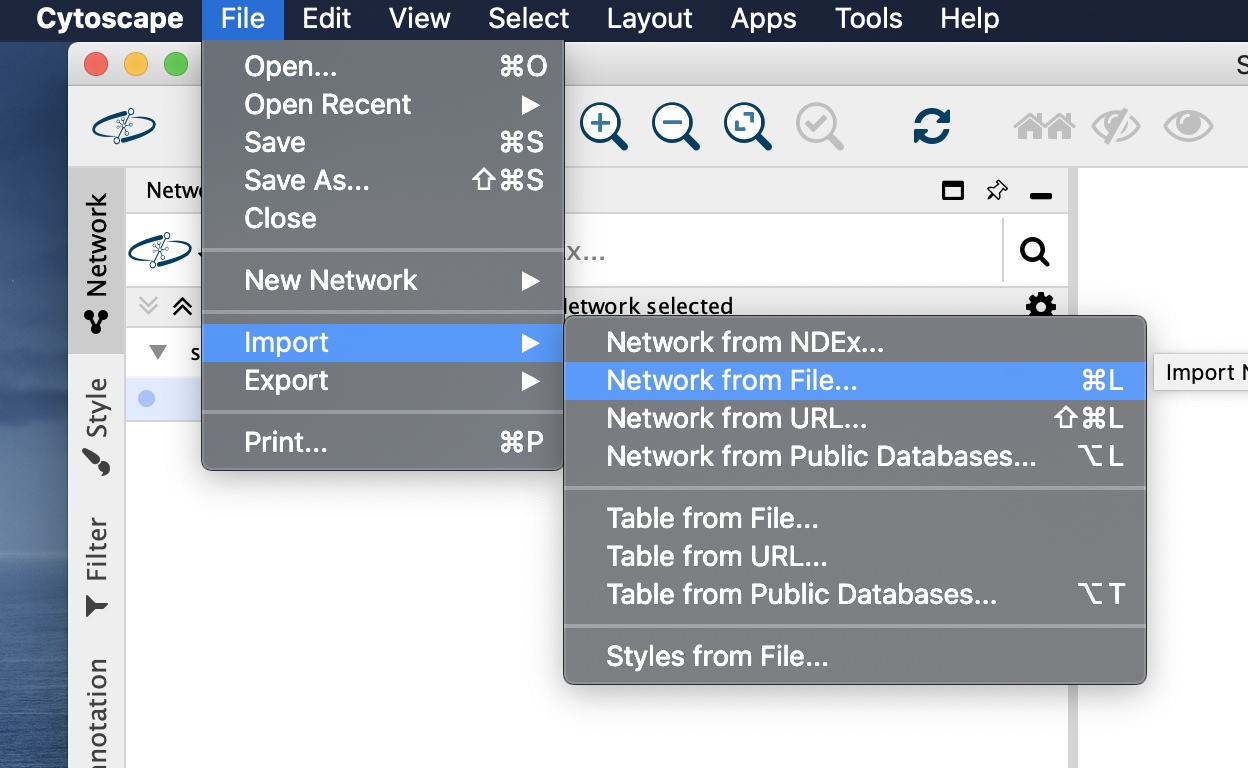
Task: Open the View menu
Action: click(x=419, y=19)
